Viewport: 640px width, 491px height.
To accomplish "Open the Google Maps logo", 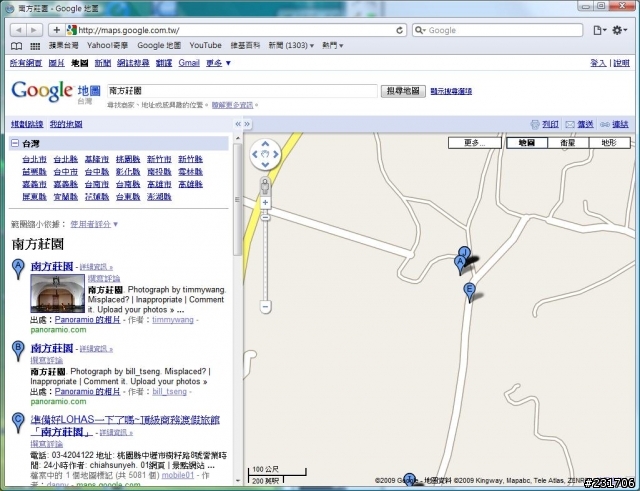I will click(56, 91).
